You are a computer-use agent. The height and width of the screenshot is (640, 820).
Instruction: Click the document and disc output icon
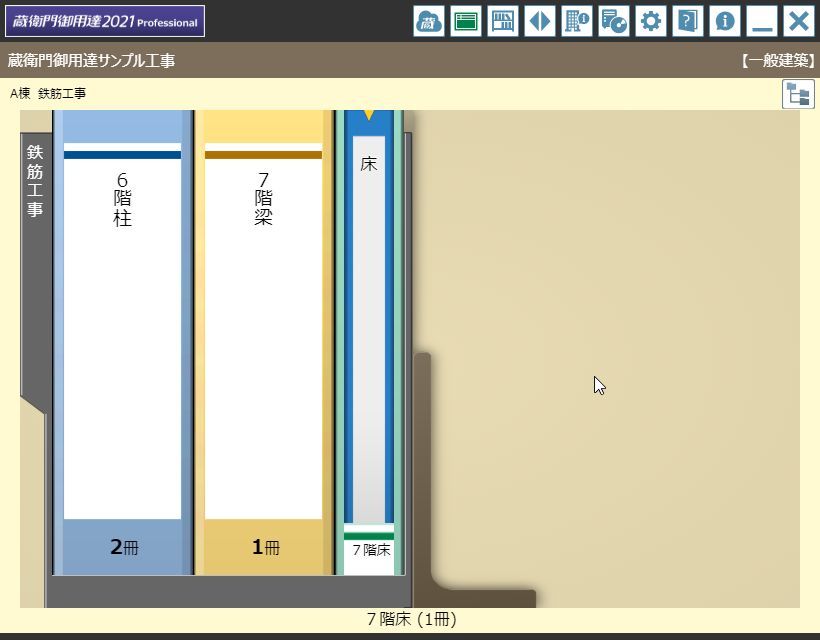[614, 21]
